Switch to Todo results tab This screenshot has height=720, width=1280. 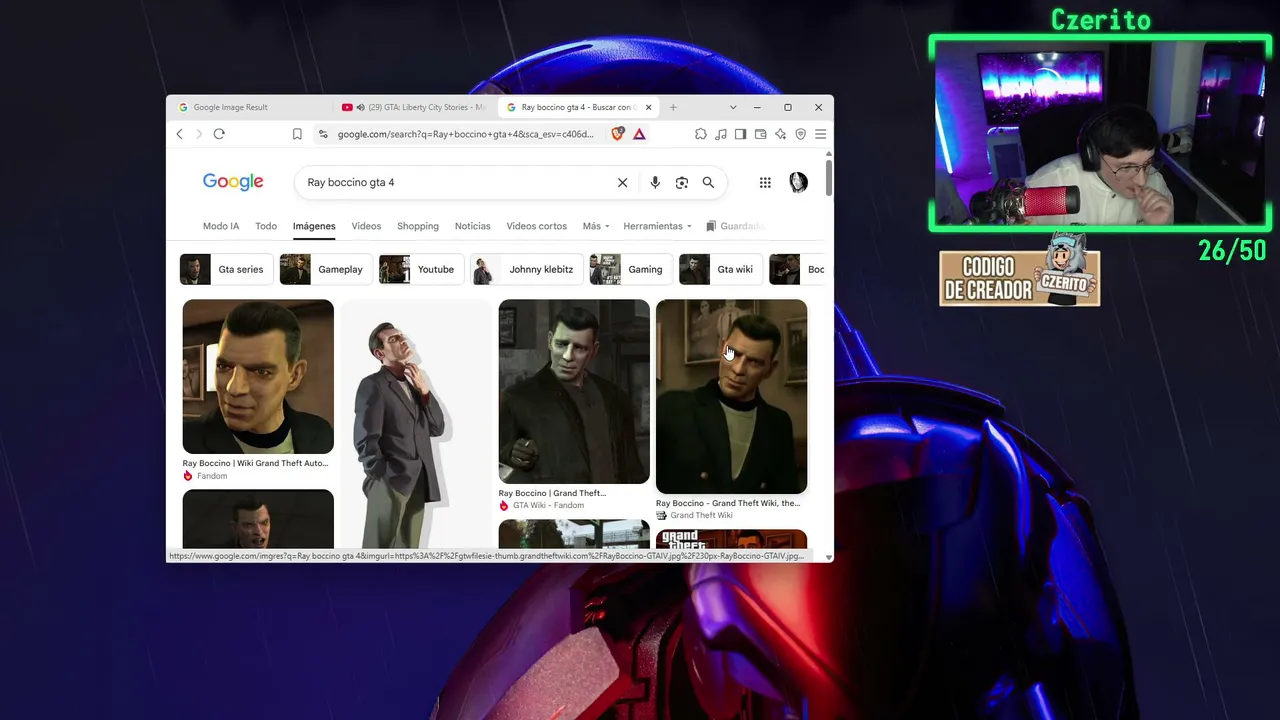(266, 226)
